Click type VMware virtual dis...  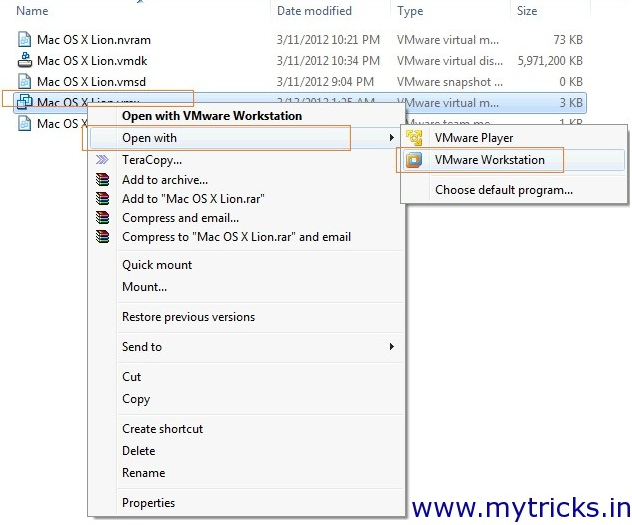(x=449, y=61)
